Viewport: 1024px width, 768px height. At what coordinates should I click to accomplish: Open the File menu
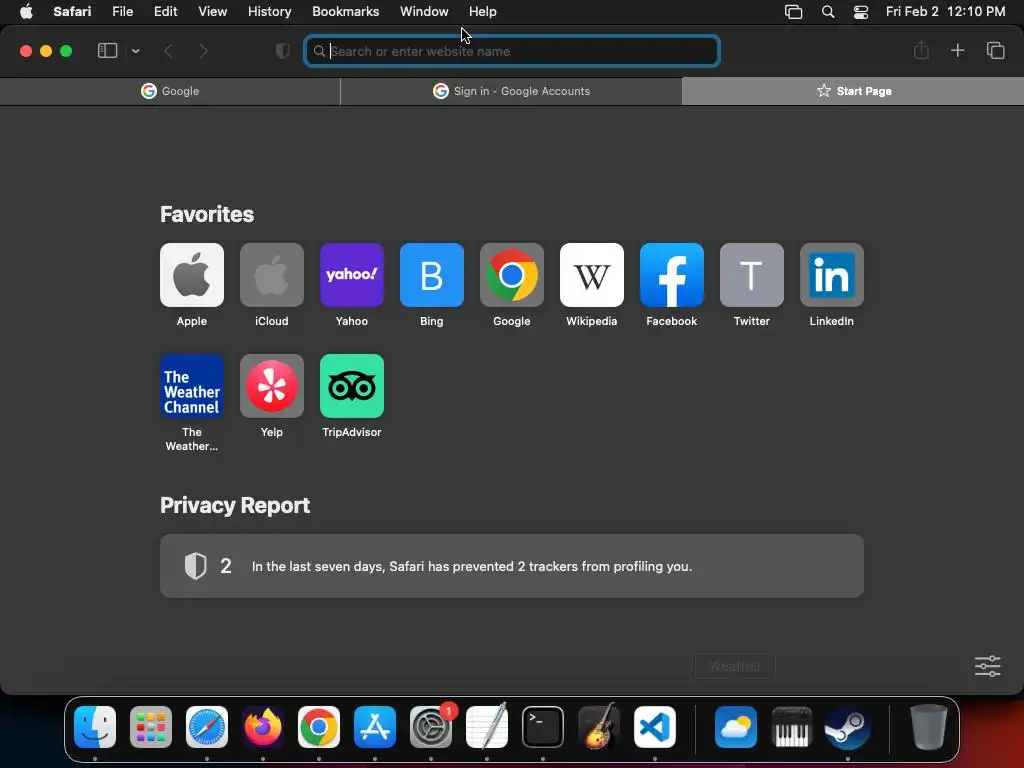122,12
